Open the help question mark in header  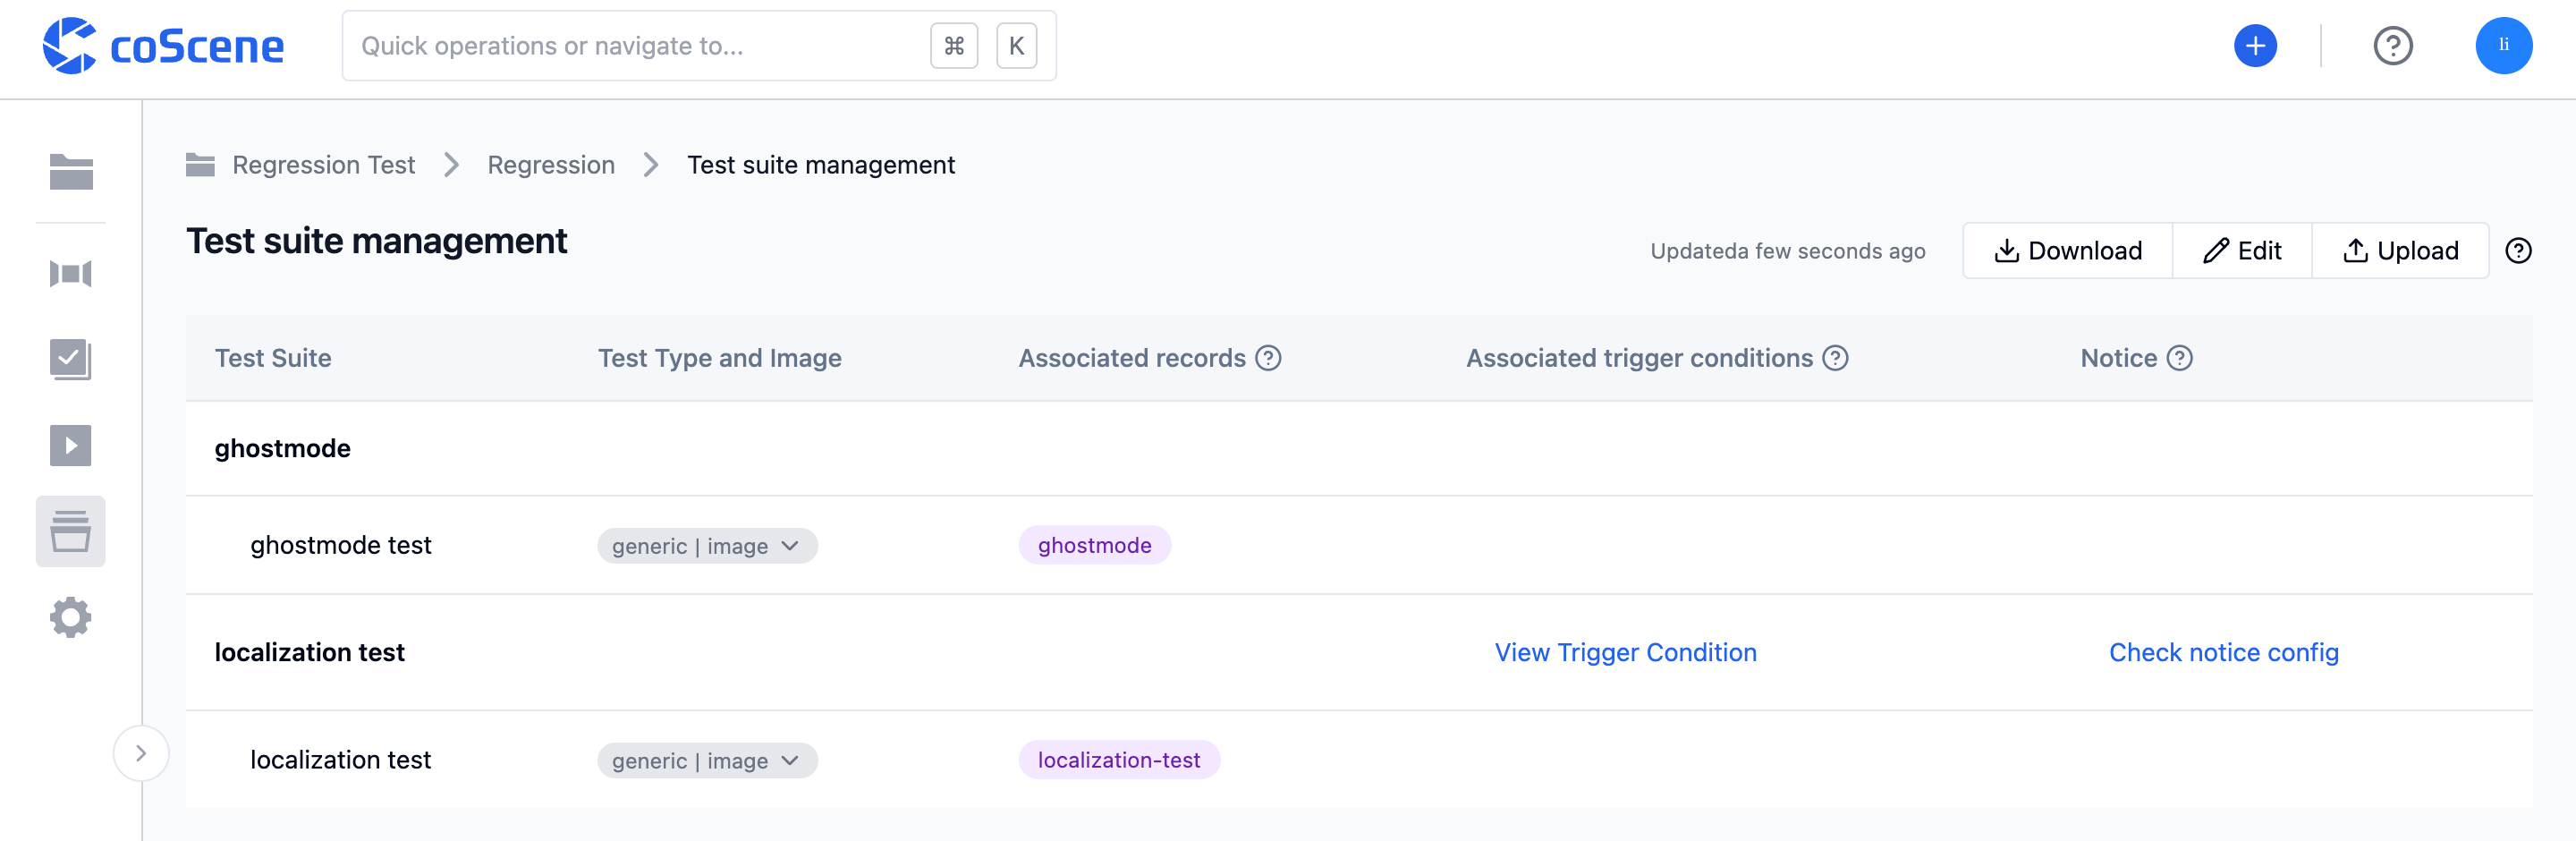click(x=2392, y=46)
